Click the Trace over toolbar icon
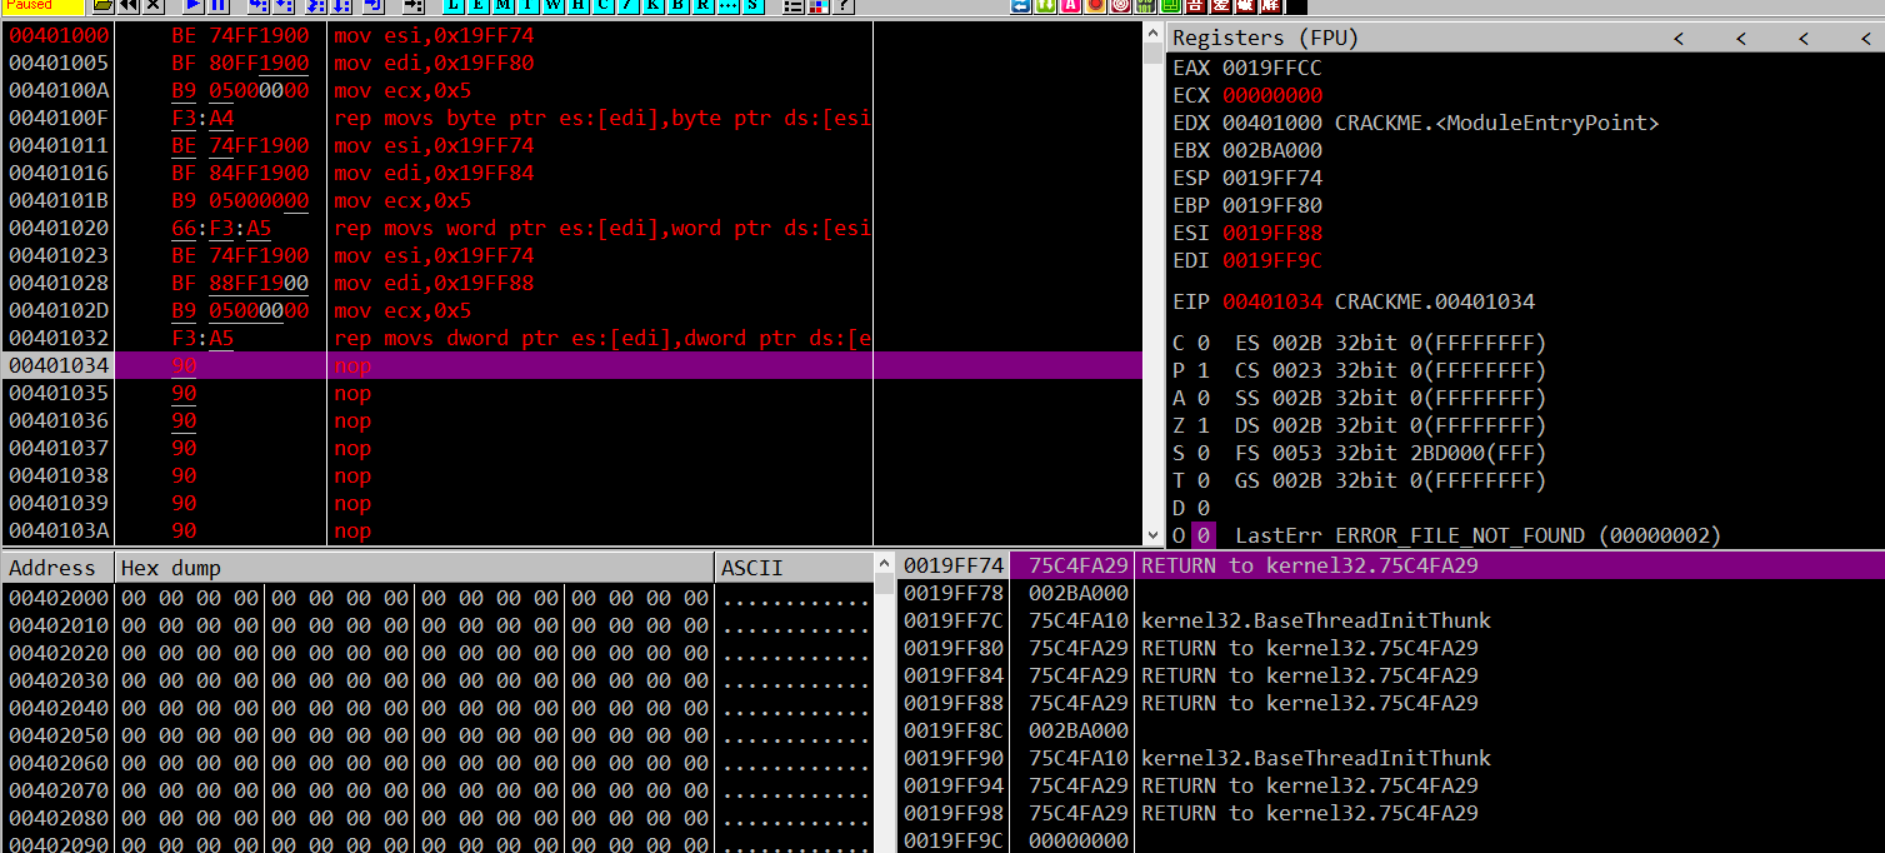 pos(341,5)
